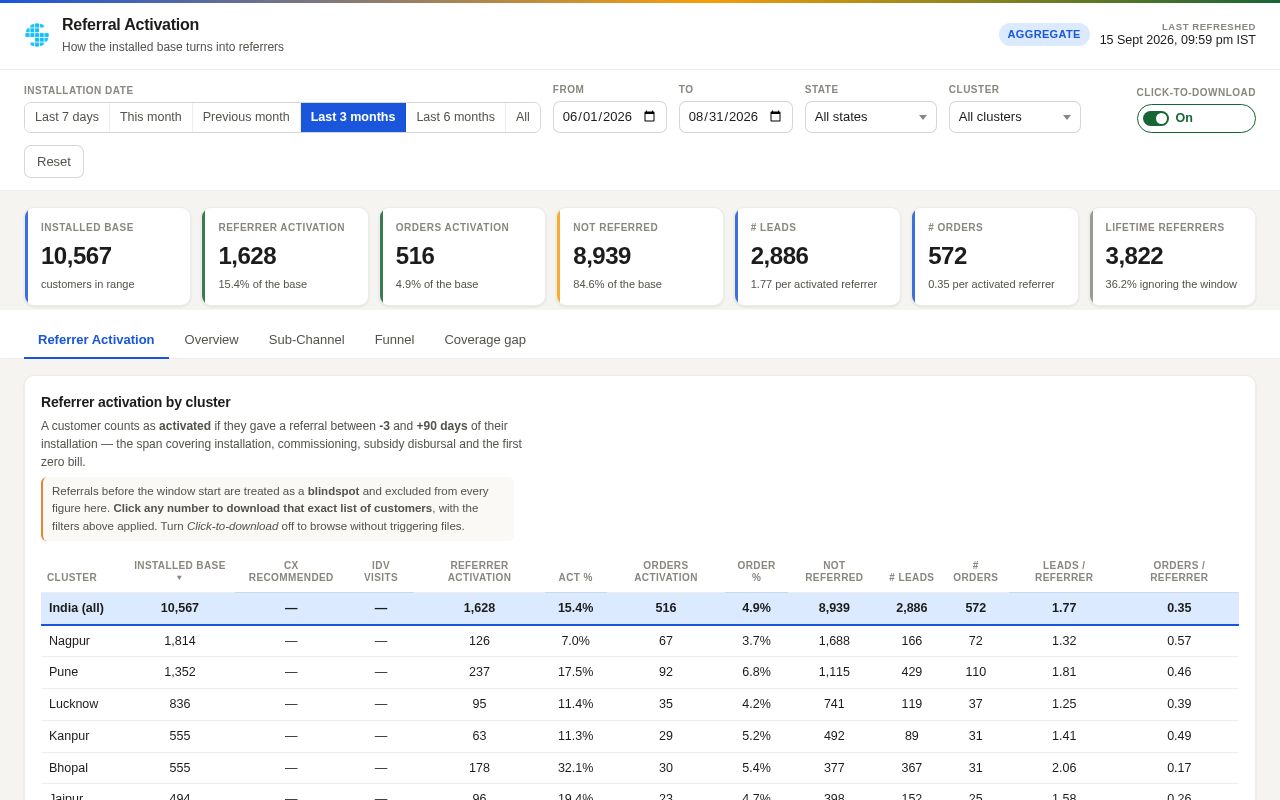The width and height of the screenshot is (1280, 800).
Task: Click Nagpur orders activation 67
Action: point(666,641)
